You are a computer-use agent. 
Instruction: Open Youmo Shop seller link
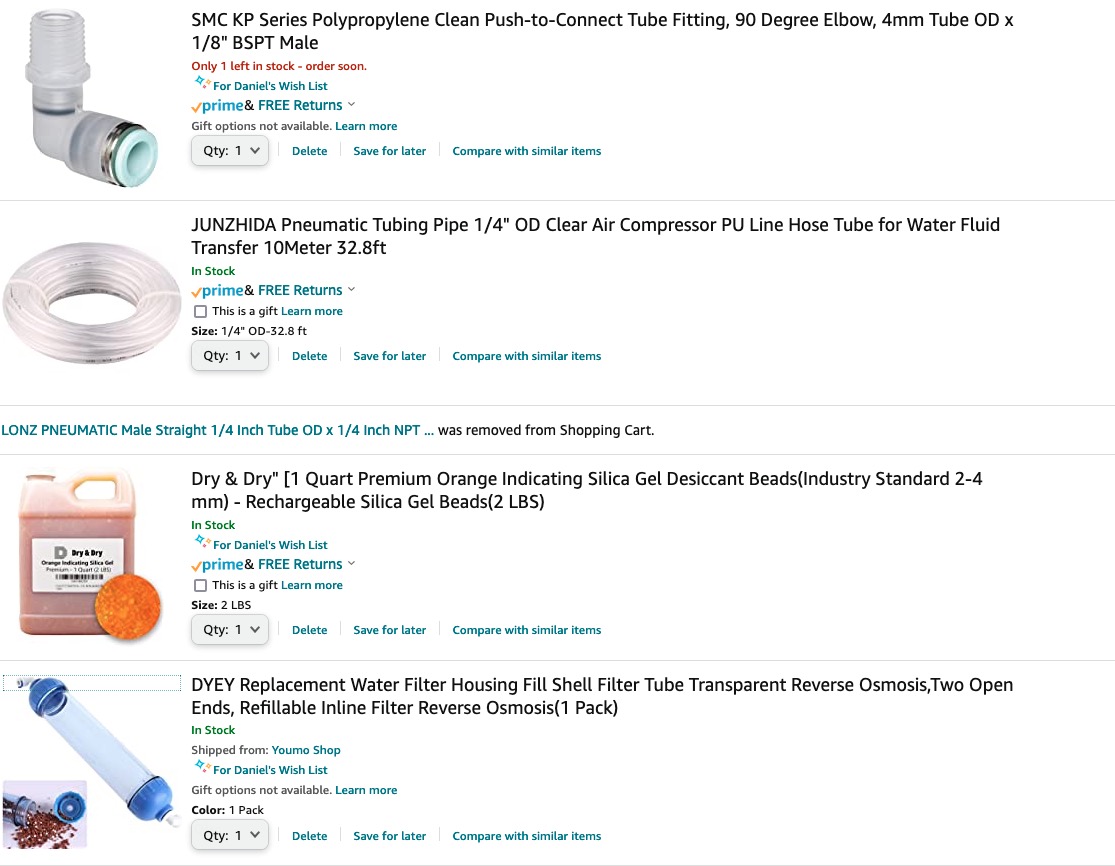coord(306,750)
